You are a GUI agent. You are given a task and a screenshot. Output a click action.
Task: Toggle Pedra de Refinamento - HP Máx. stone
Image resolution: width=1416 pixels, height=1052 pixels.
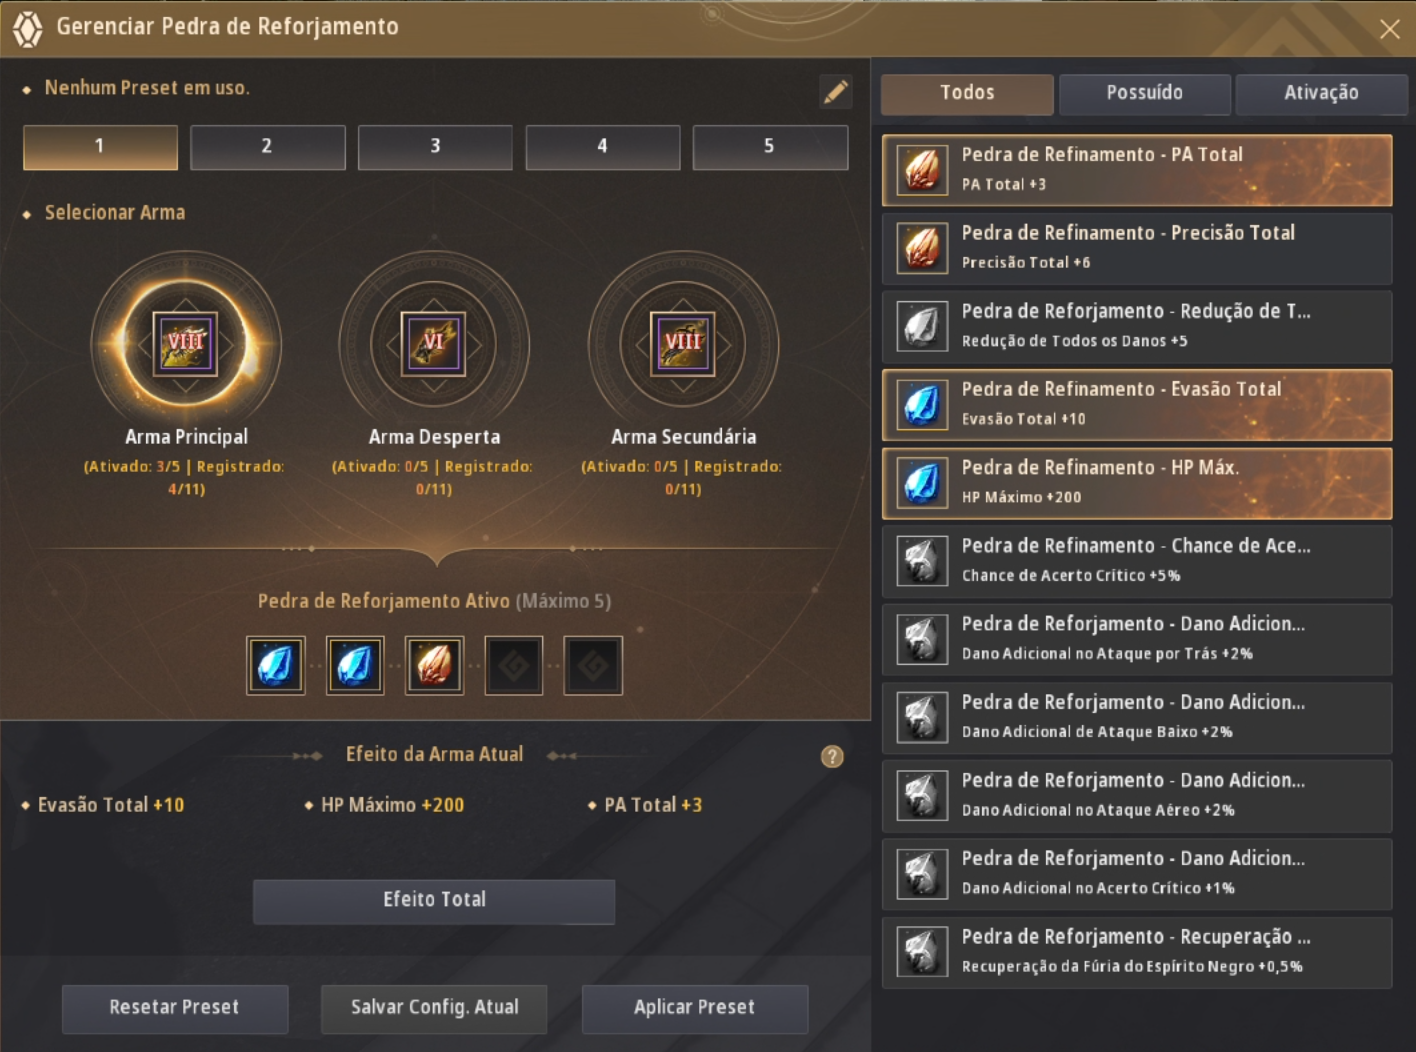coord(1137,483)
